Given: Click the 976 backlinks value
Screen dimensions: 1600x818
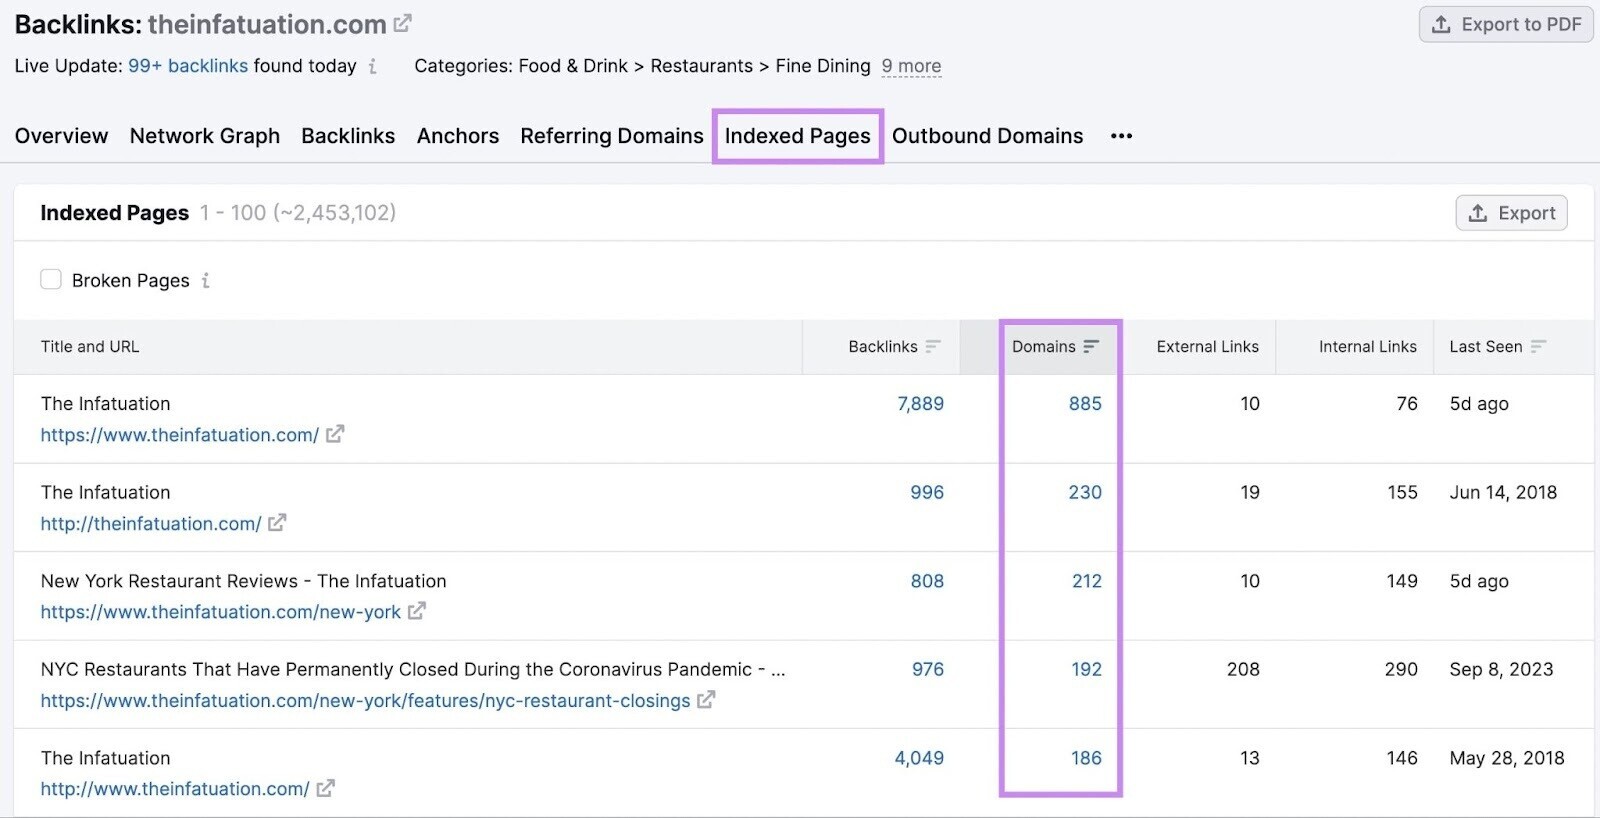Looking at the screenshot, I should 927,669.
